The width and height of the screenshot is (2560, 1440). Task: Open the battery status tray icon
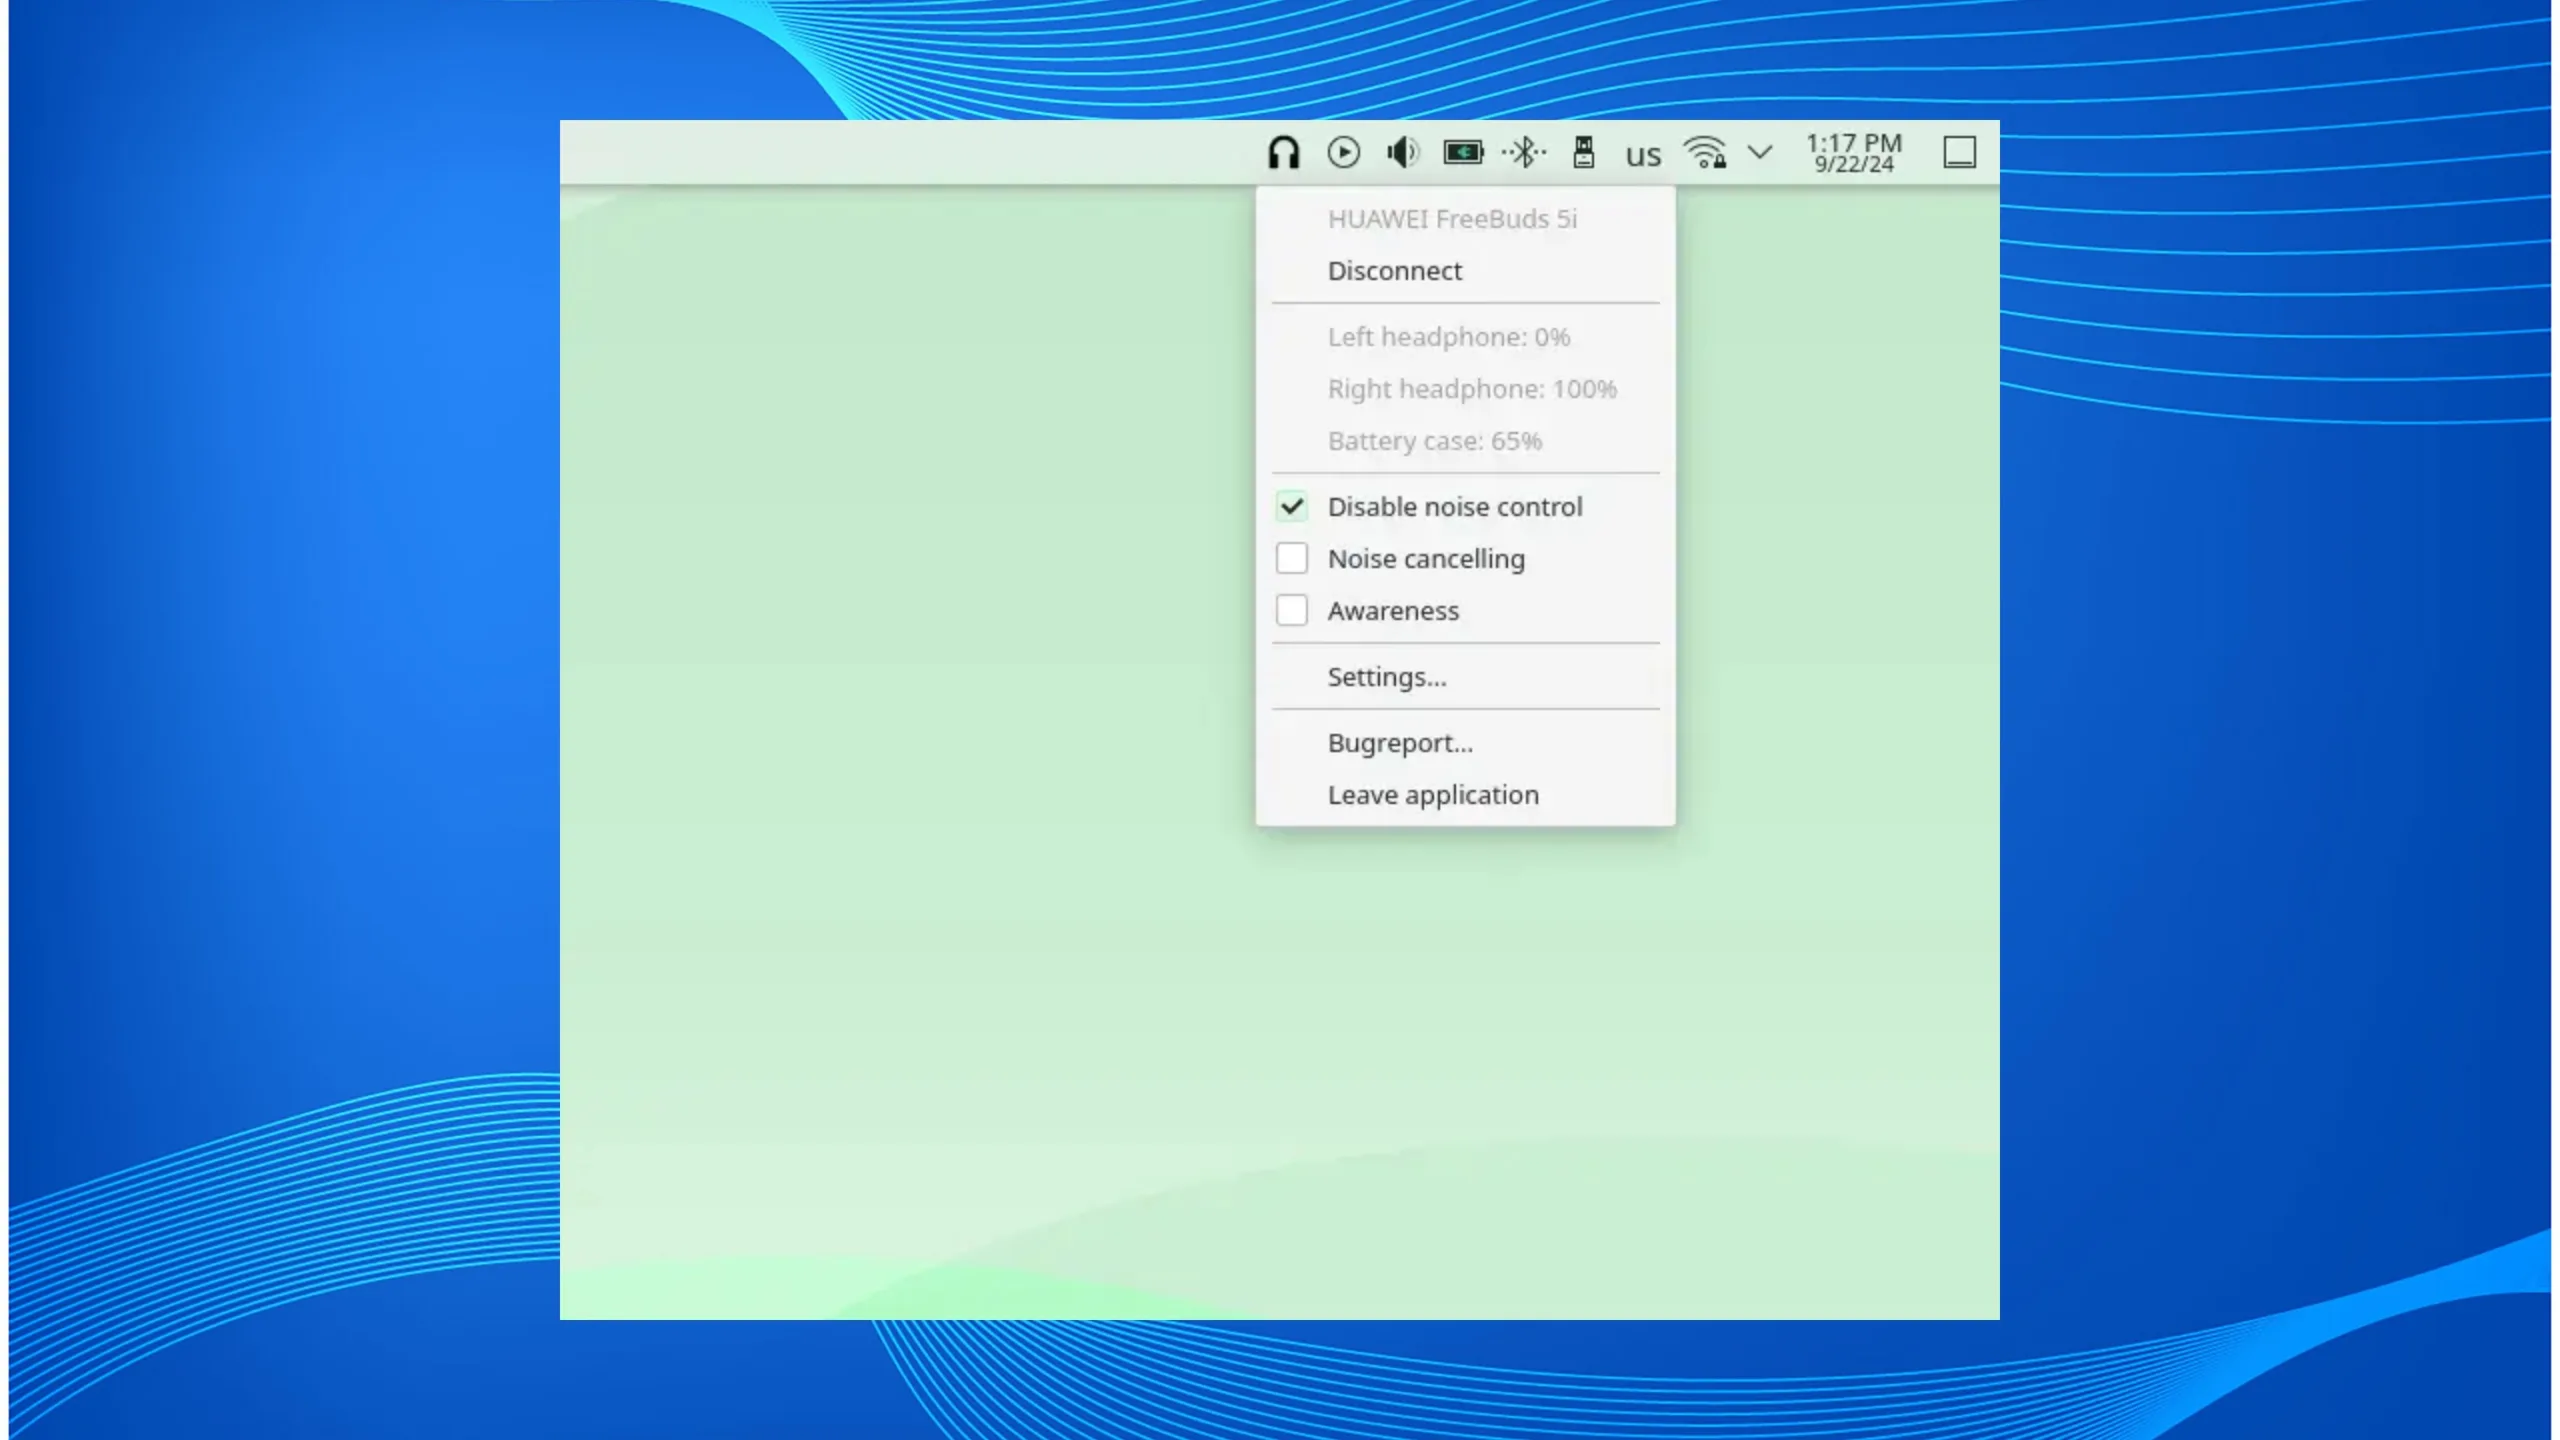1463,153
